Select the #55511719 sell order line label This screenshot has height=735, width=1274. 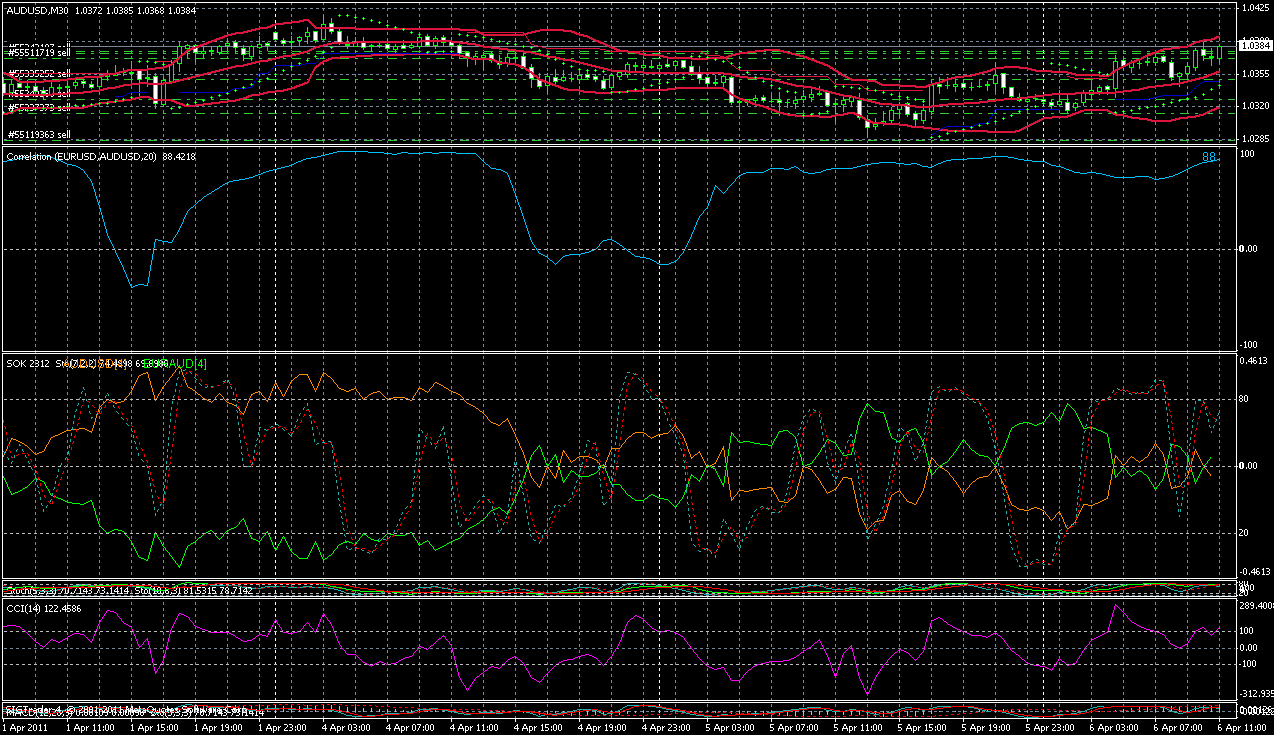click(x=39, y=50)
